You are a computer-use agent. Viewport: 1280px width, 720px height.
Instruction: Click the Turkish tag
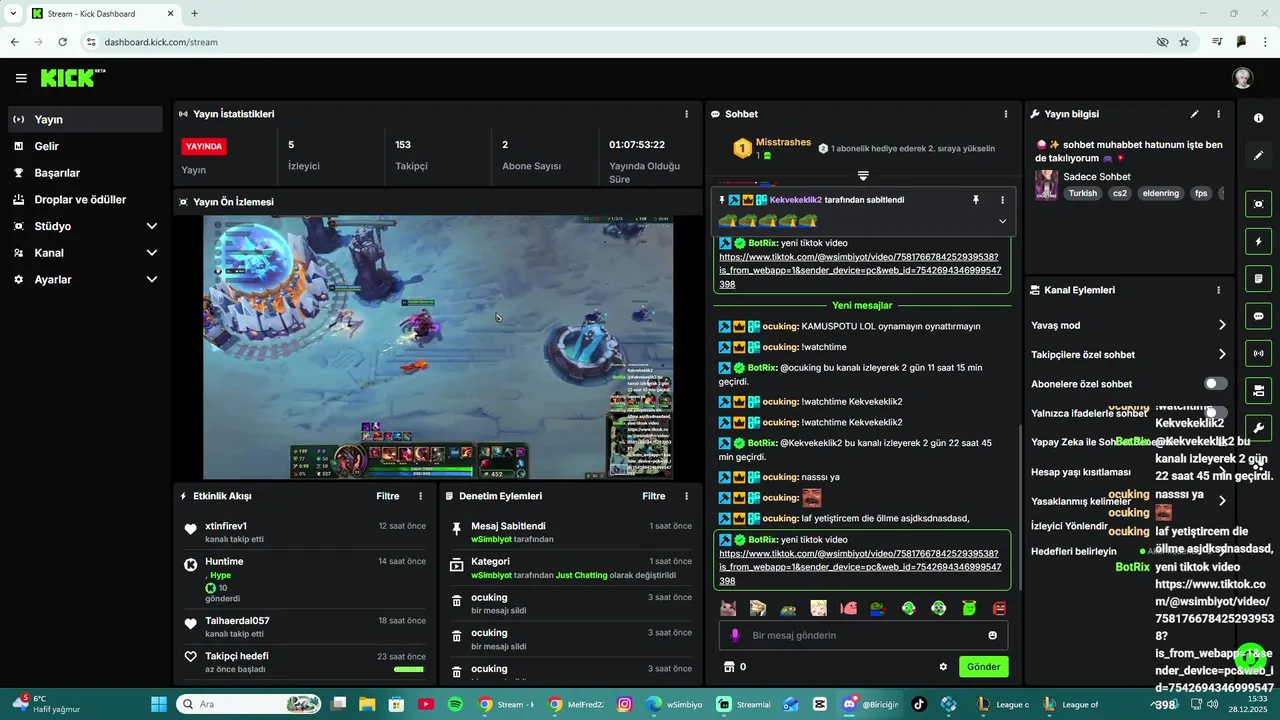[1082, 193]
